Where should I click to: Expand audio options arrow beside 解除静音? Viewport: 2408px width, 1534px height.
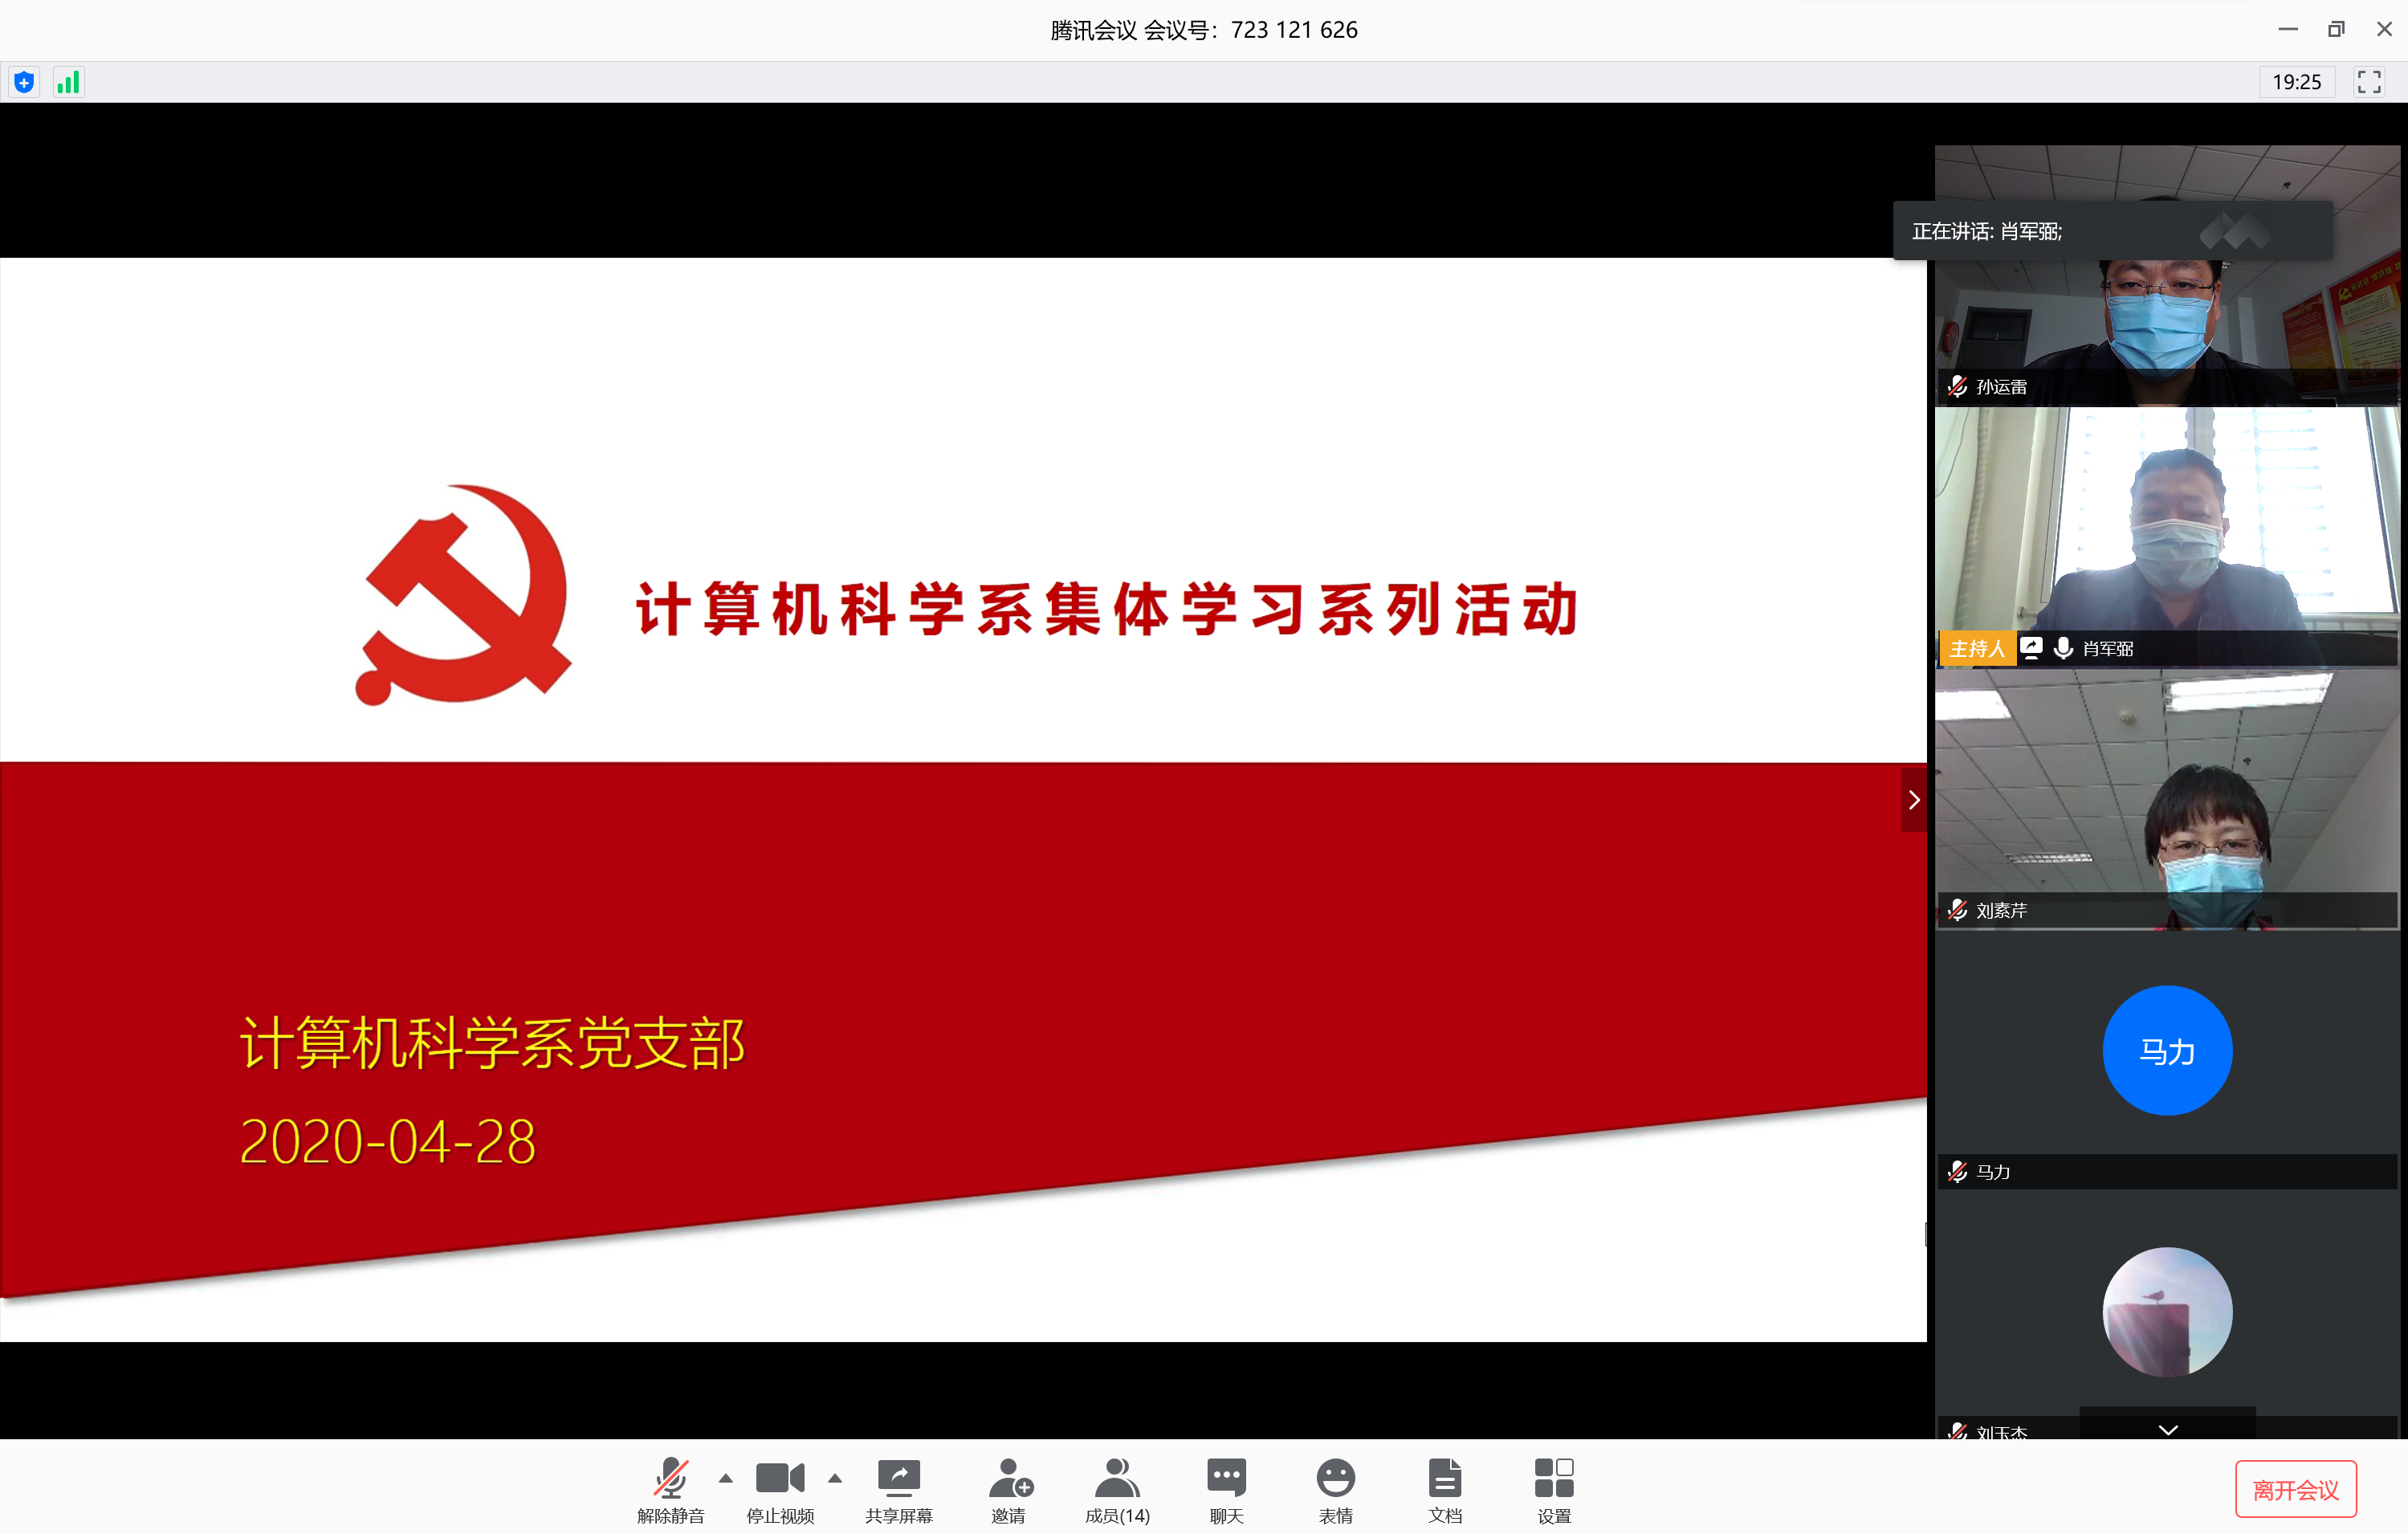[726, 1477]
